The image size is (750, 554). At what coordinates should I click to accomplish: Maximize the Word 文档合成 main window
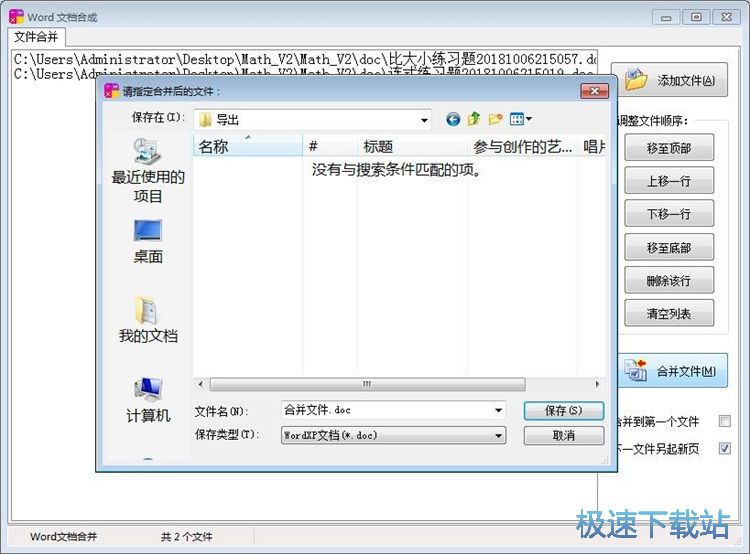tap(696, 17)
